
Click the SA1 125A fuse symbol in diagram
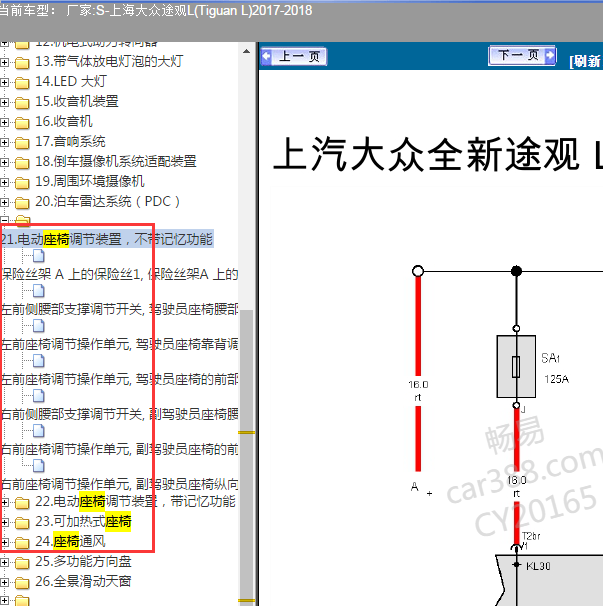pyautogui.click(x=516, y=366)
